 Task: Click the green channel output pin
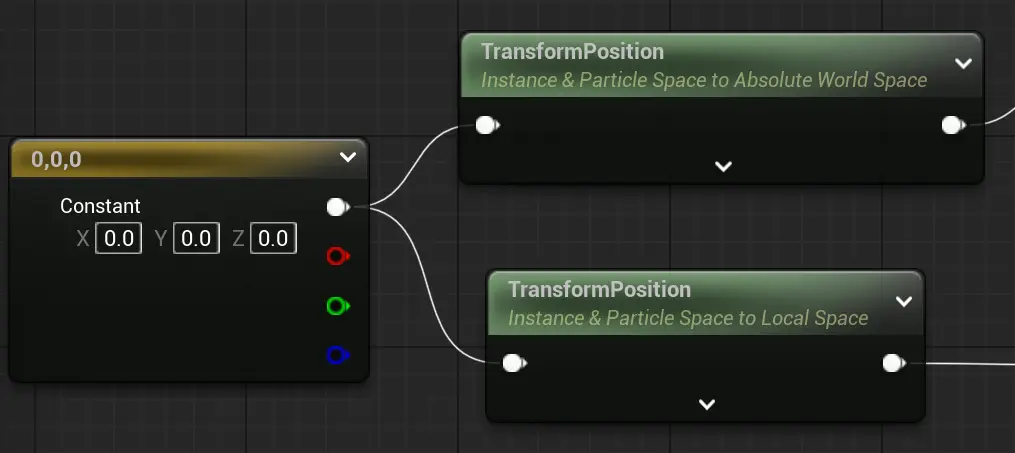(337, 306)
